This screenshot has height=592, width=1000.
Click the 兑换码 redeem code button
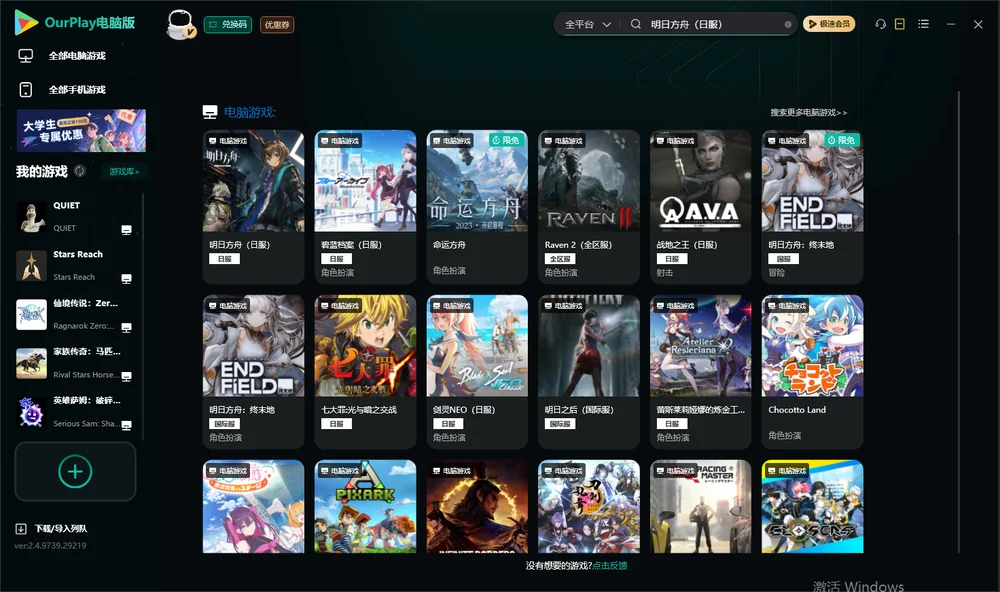pyautogui.click(x=228, y=25)
